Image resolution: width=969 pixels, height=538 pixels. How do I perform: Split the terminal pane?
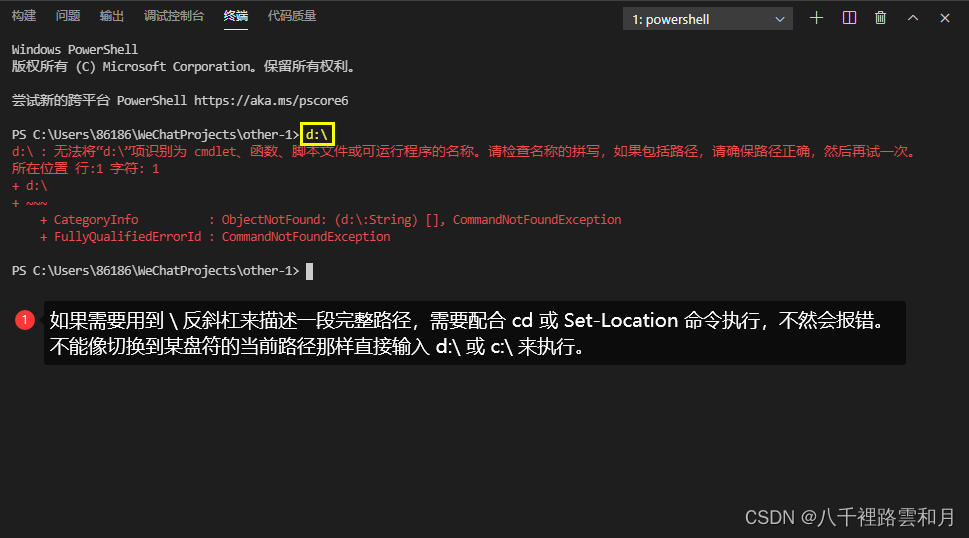849,18
